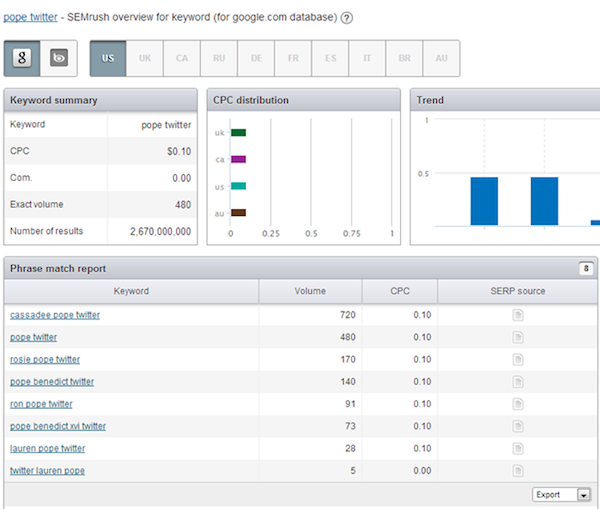Switch to the RU database tab
The image size is (600, 509).
click(219, 58)
